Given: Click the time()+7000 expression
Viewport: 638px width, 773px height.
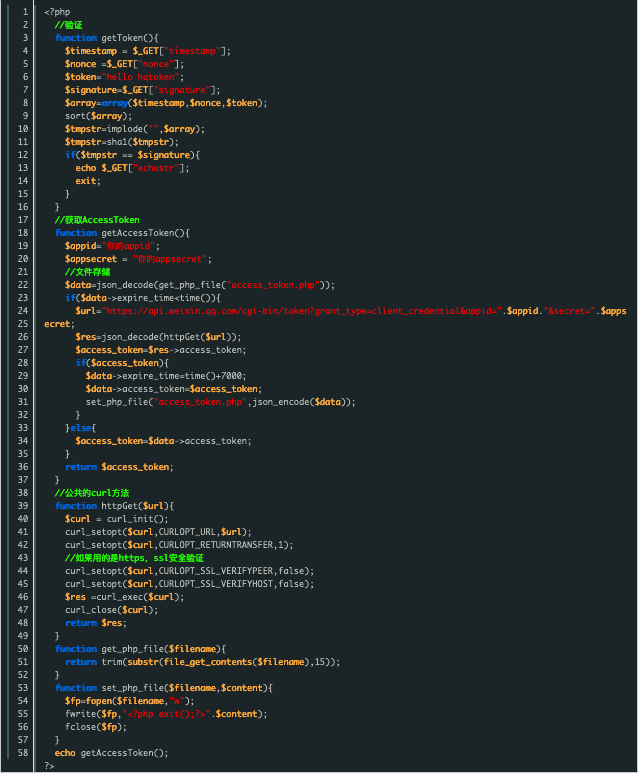Looking at the screenshot, I should tap(213, 376).
